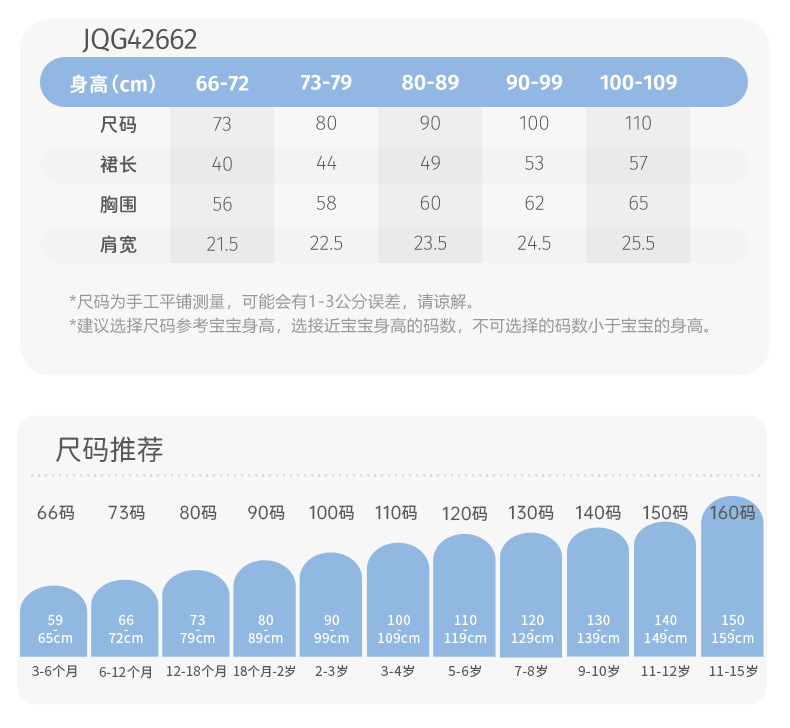This screenshot has height=728, width=790.
Task: Click the age label 3-6个月
Action: tap(54, 672)
